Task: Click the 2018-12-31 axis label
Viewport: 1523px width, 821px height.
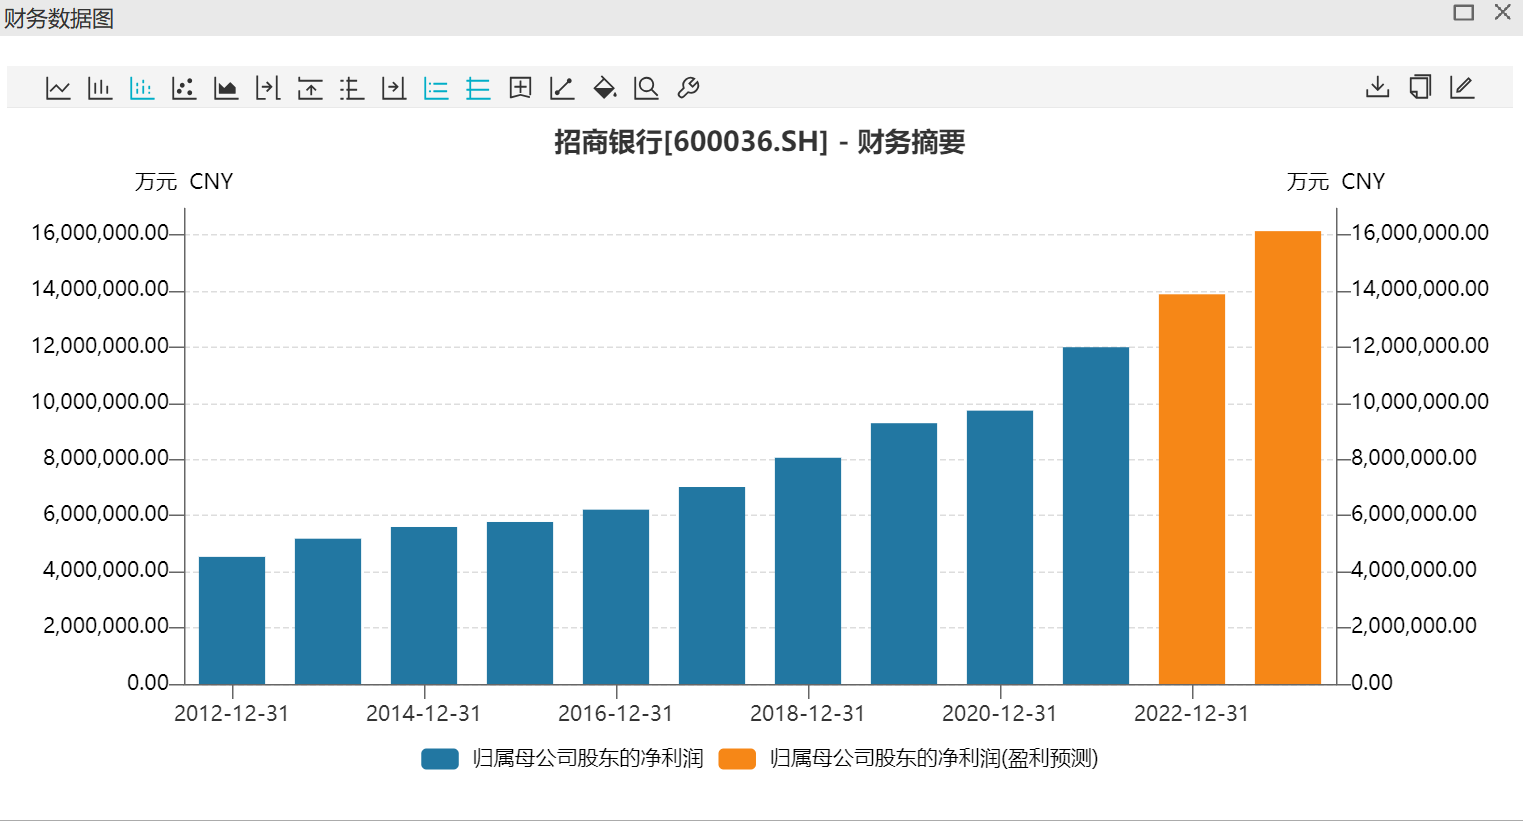Action: click(x=808, y=714)
